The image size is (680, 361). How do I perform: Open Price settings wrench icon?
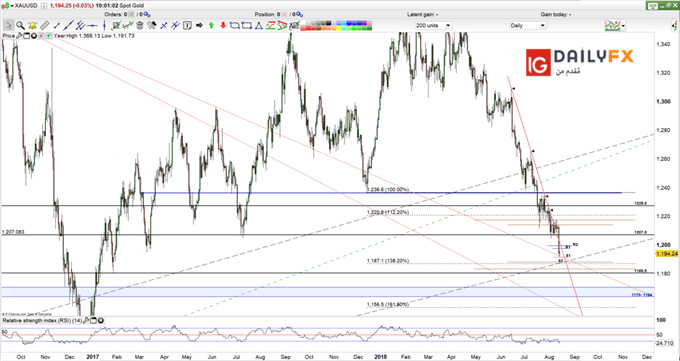click(x=19, y=36)
